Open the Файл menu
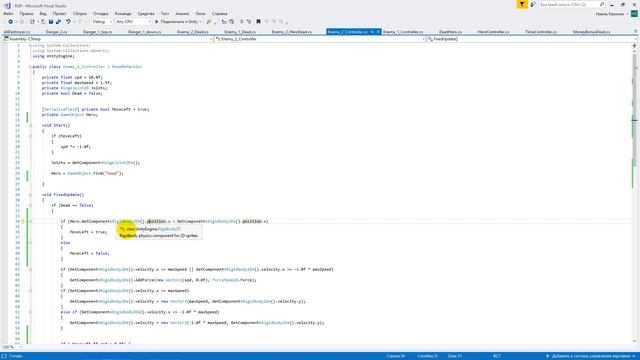The image size is (640, 360). [8, 13]
